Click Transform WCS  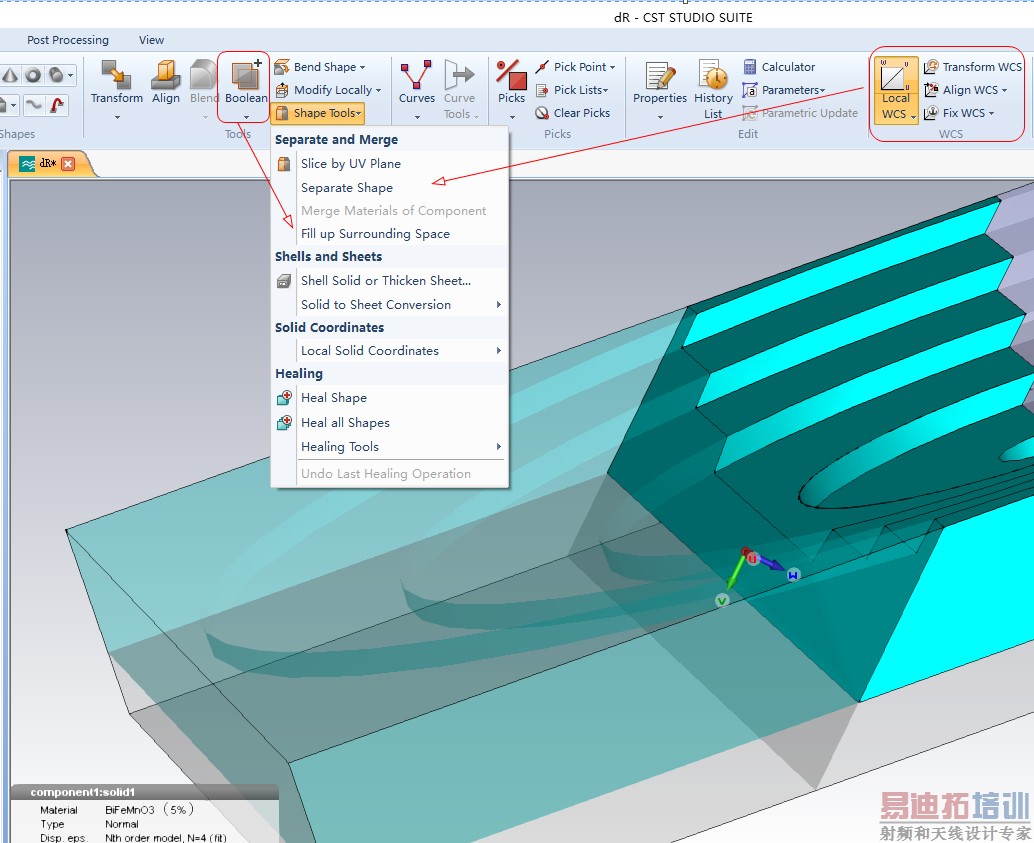[973, 67]
